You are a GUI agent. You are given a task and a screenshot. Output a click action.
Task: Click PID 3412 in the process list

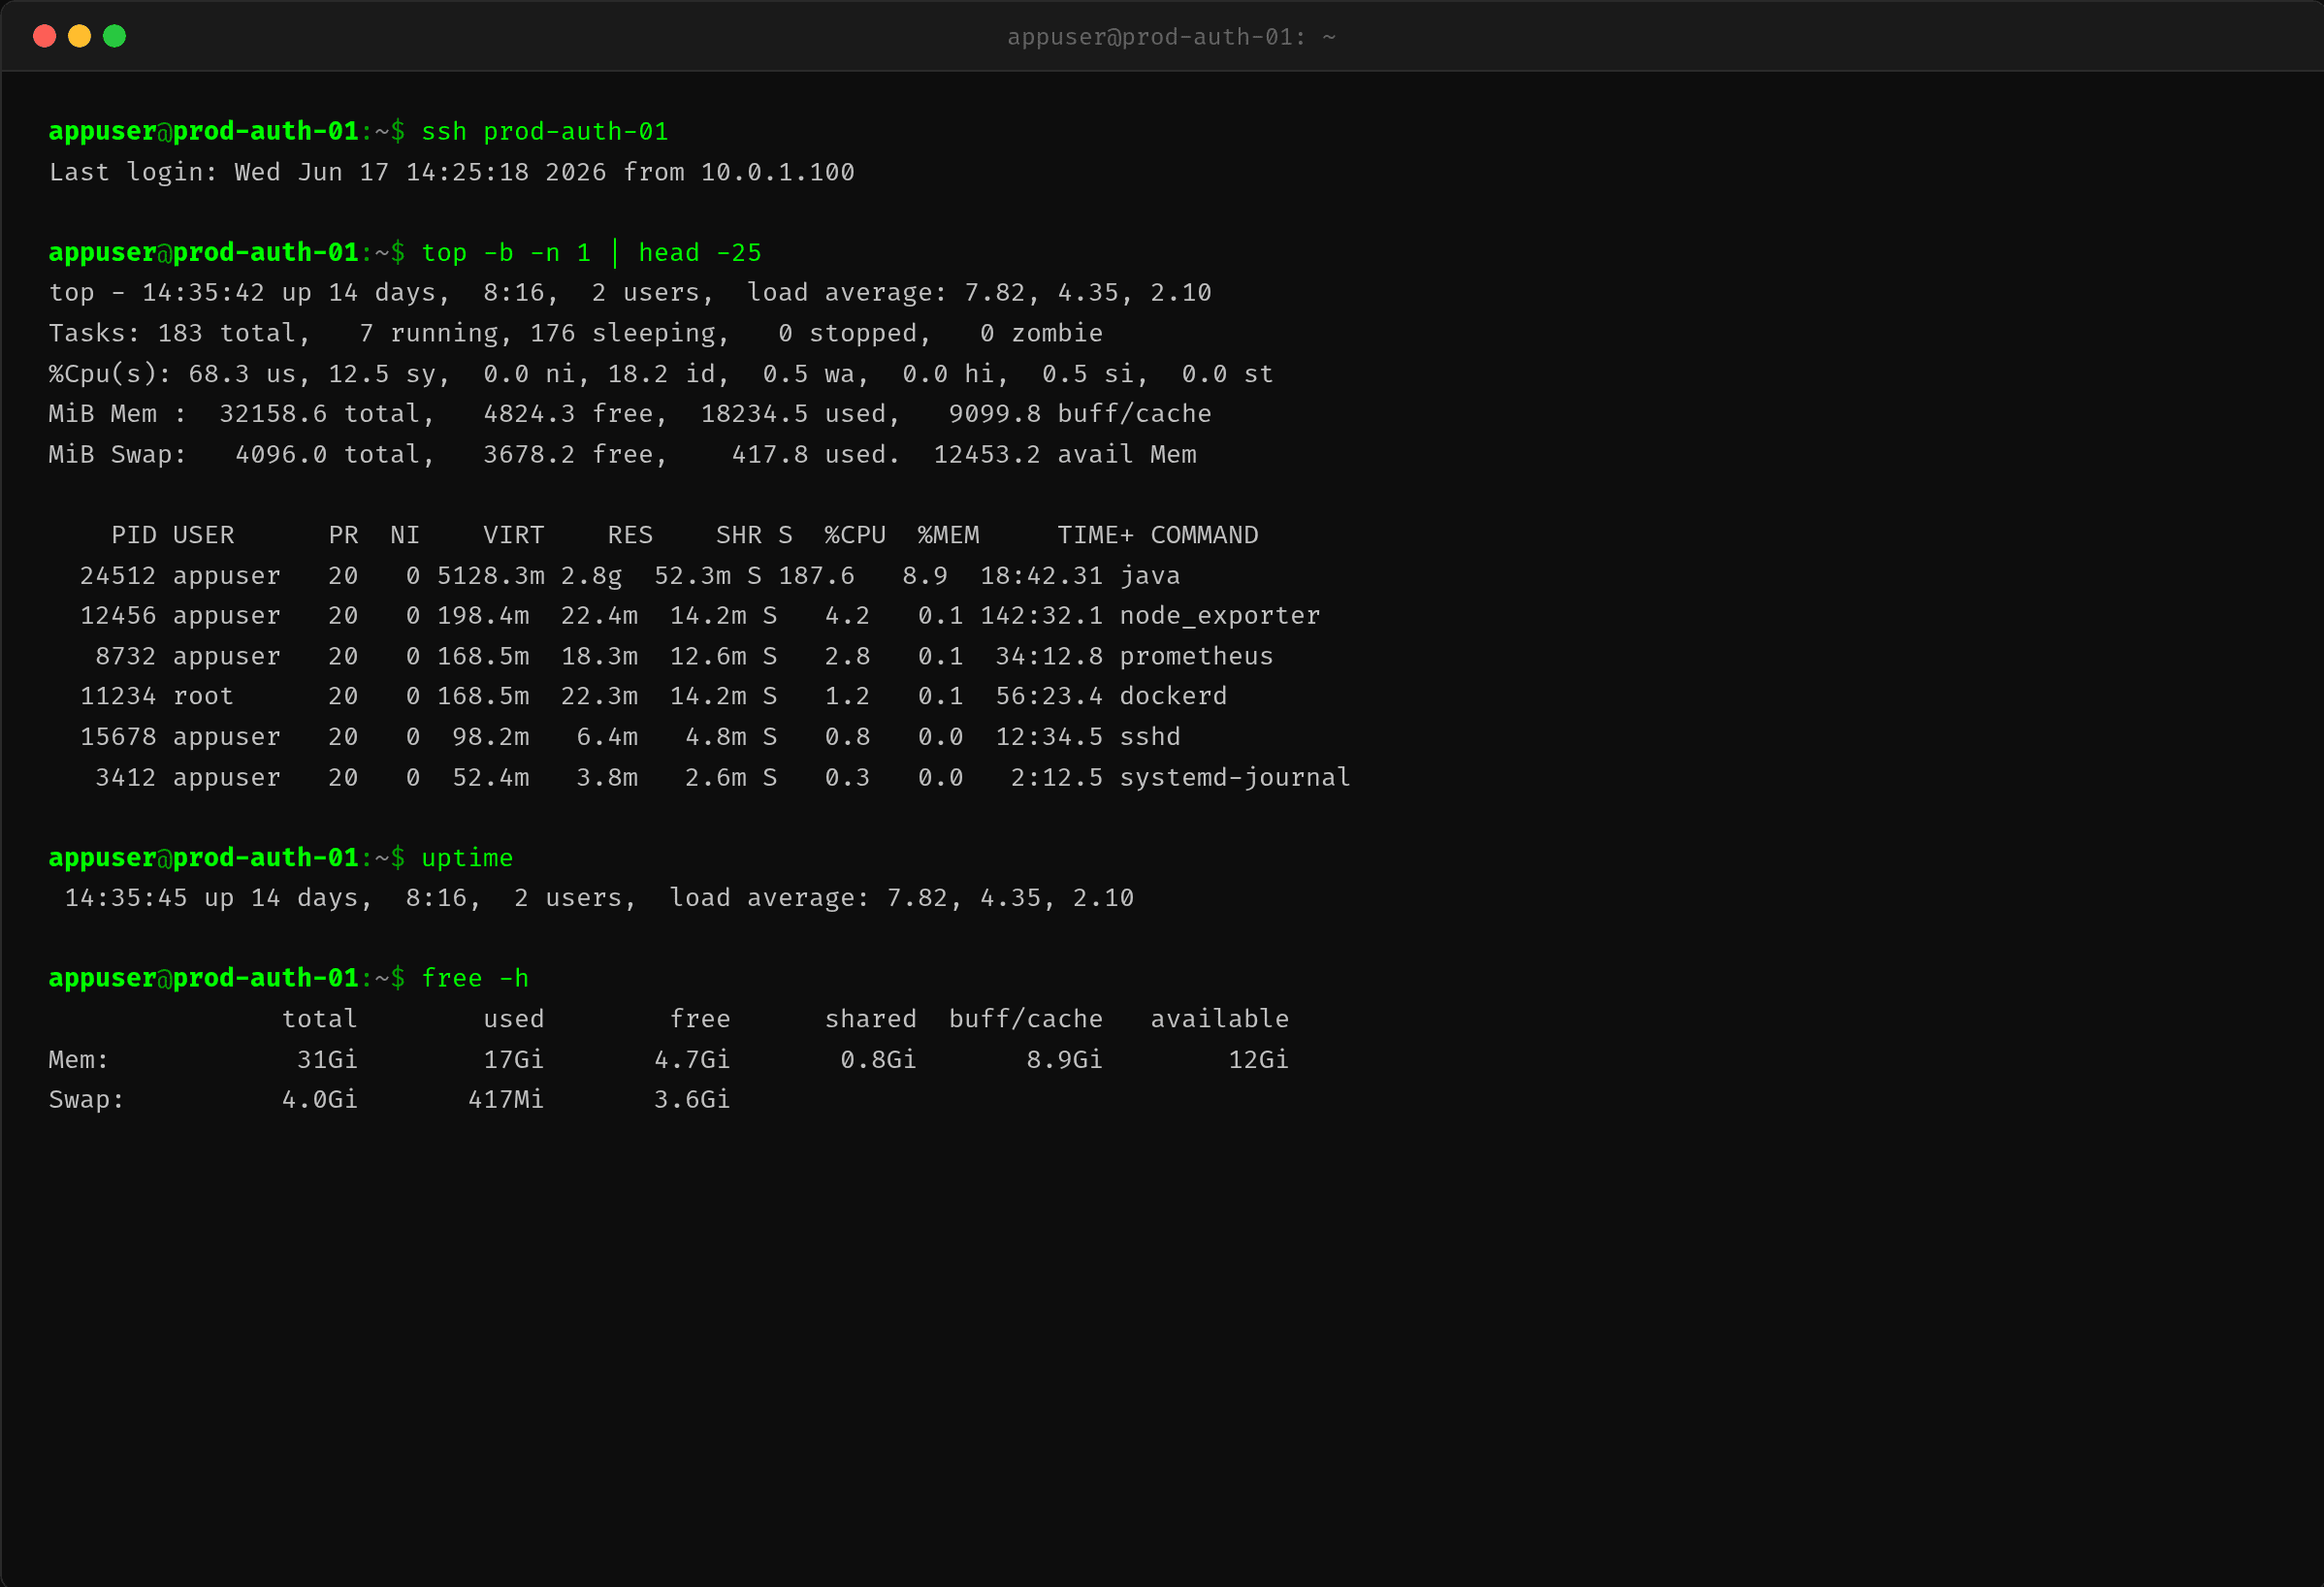point(126,777)
